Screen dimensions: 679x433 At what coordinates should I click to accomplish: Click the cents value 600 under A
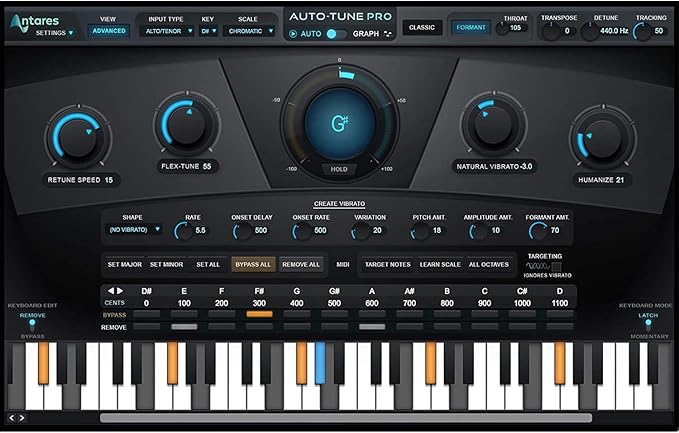click(x=372, y=303)
